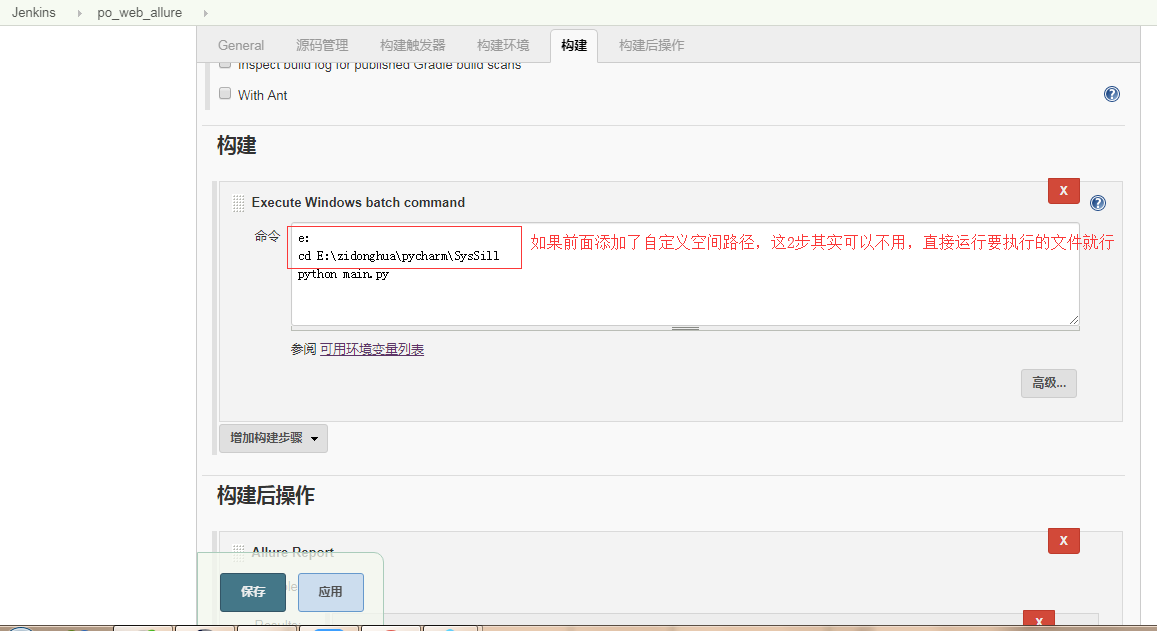Switch to the 构建触发器 tab
The image size is (1157, 631).
tap(412, 46)
